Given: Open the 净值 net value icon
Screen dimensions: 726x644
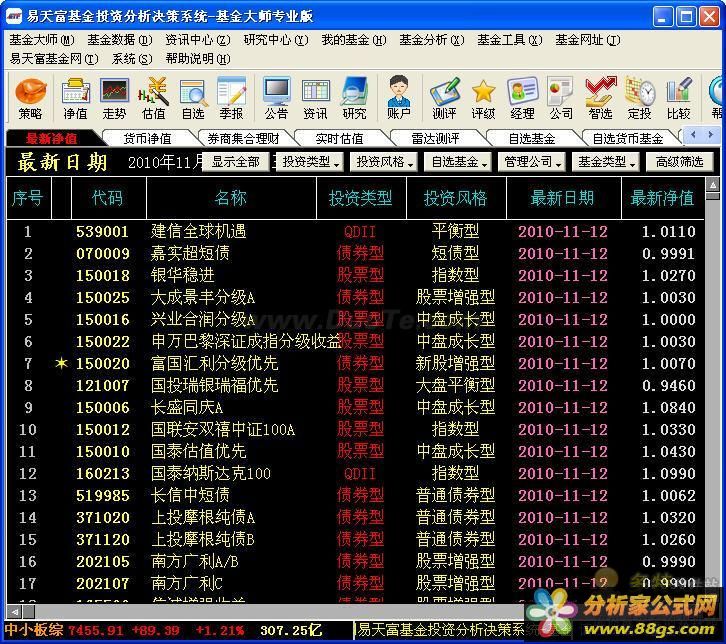Looking at the screenshot, I should coord(75,97).
